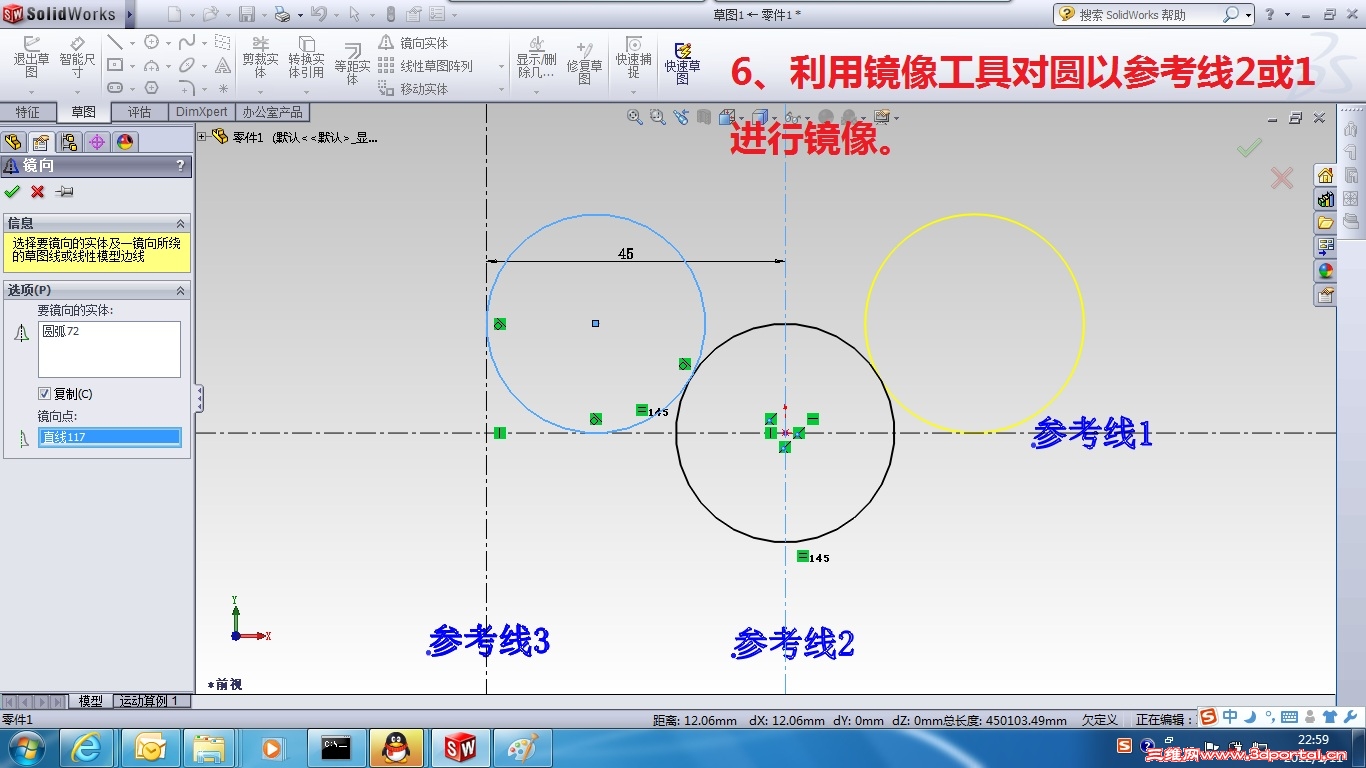Select the Sketch Fillet tool

click(x=187, y=88)
